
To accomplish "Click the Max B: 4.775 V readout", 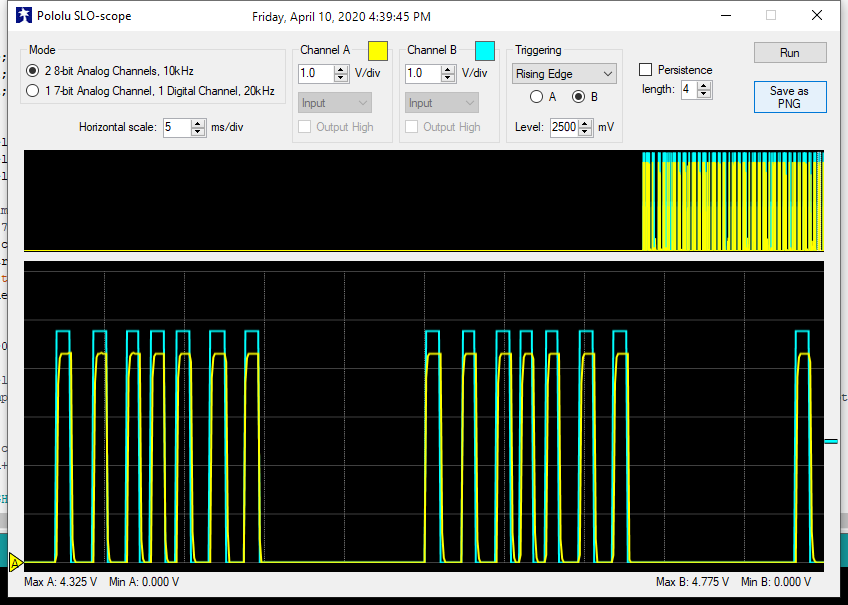I will point(692,582).
